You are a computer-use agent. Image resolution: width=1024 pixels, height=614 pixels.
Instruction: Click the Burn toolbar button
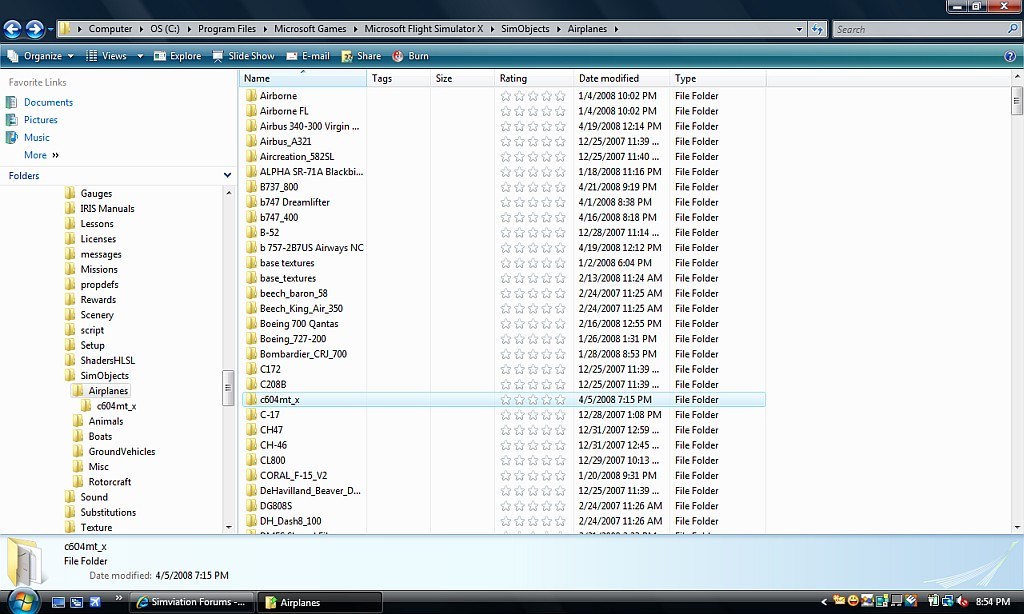410,56
